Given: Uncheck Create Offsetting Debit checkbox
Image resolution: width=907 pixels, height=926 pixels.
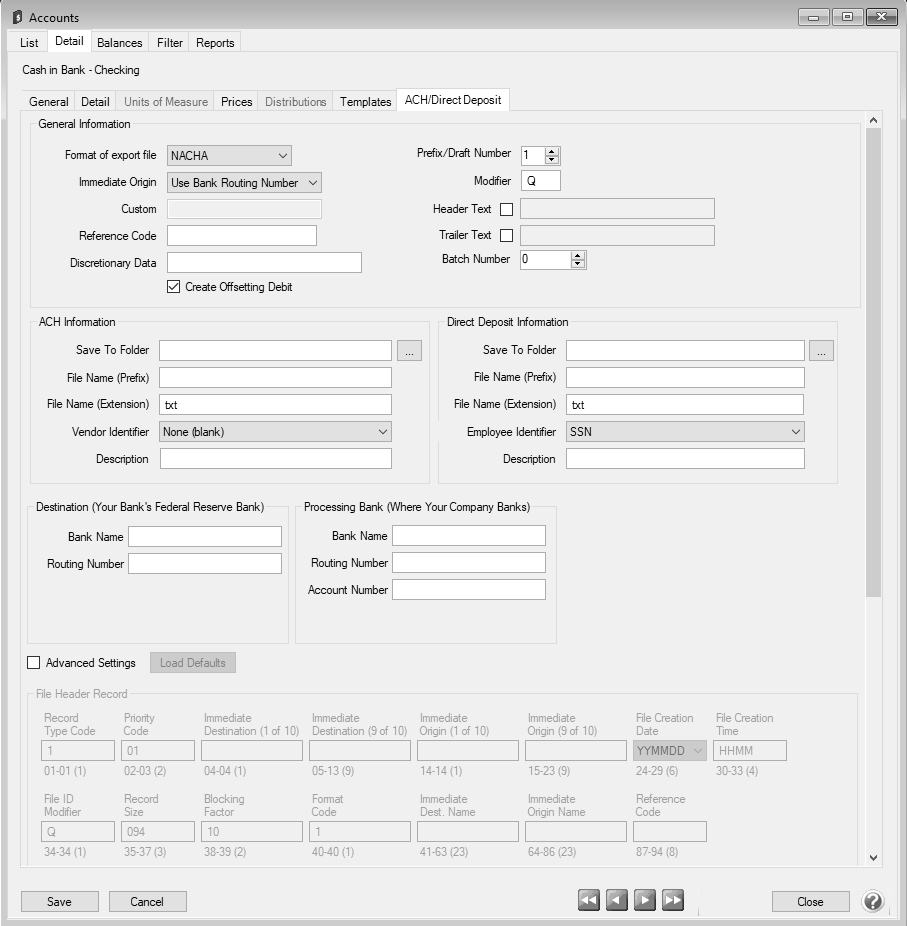Looking at the screenshot, I should coord(175,287).
